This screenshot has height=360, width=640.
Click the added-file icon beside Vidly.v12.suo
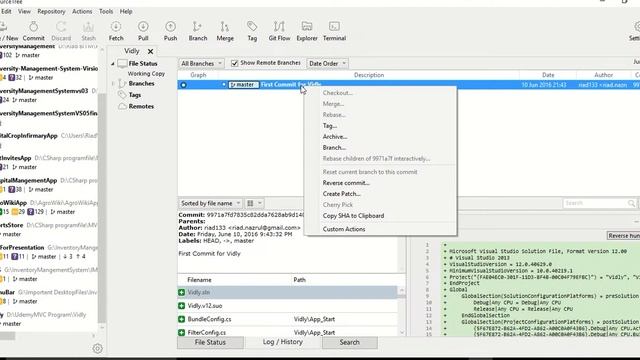pyautogui.click(x=182, y=306)
